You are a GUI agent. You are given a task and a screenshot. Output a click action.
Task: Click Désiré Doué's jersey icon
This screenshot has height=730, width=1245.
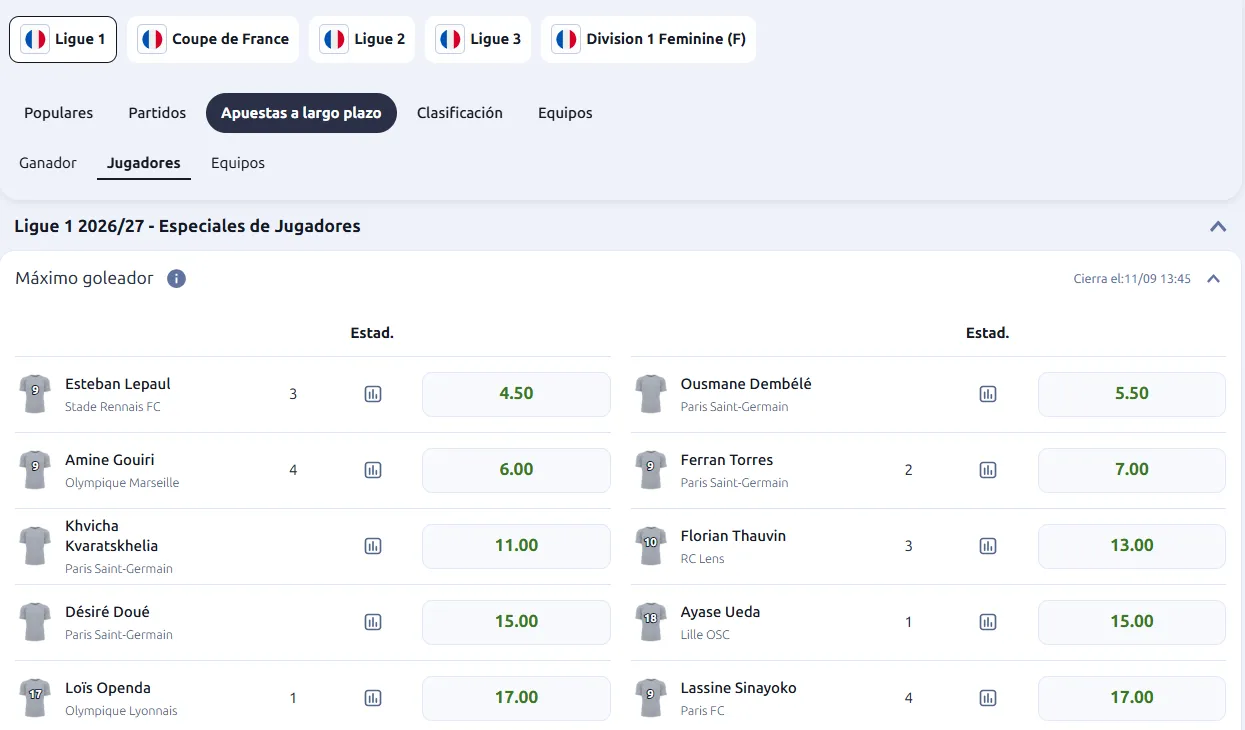point(35,622)
